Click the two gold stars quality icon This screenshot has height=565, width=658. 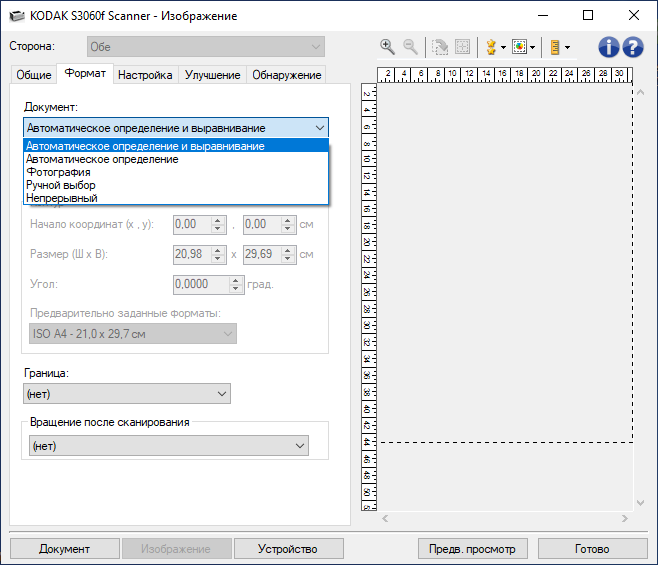click(x=491, y=47)
